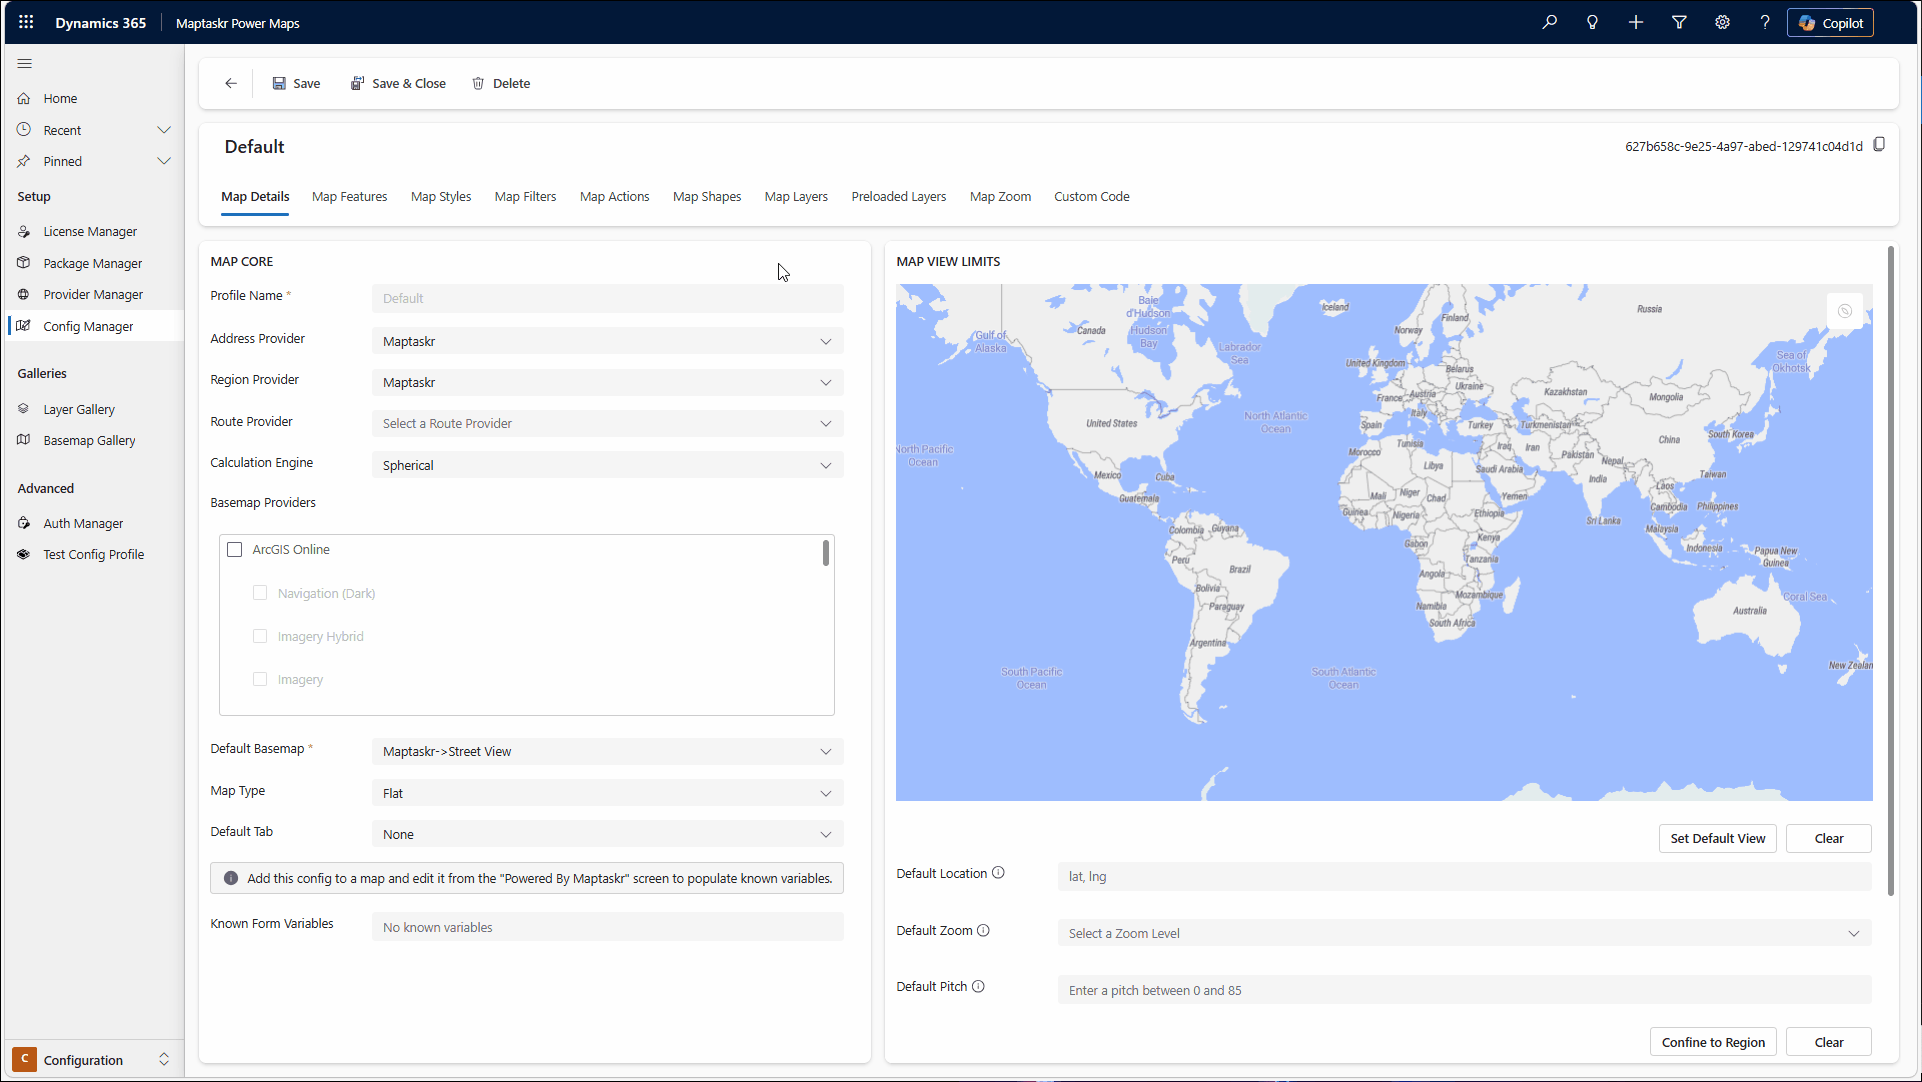Click the back arrow icon

click(231, 83)
